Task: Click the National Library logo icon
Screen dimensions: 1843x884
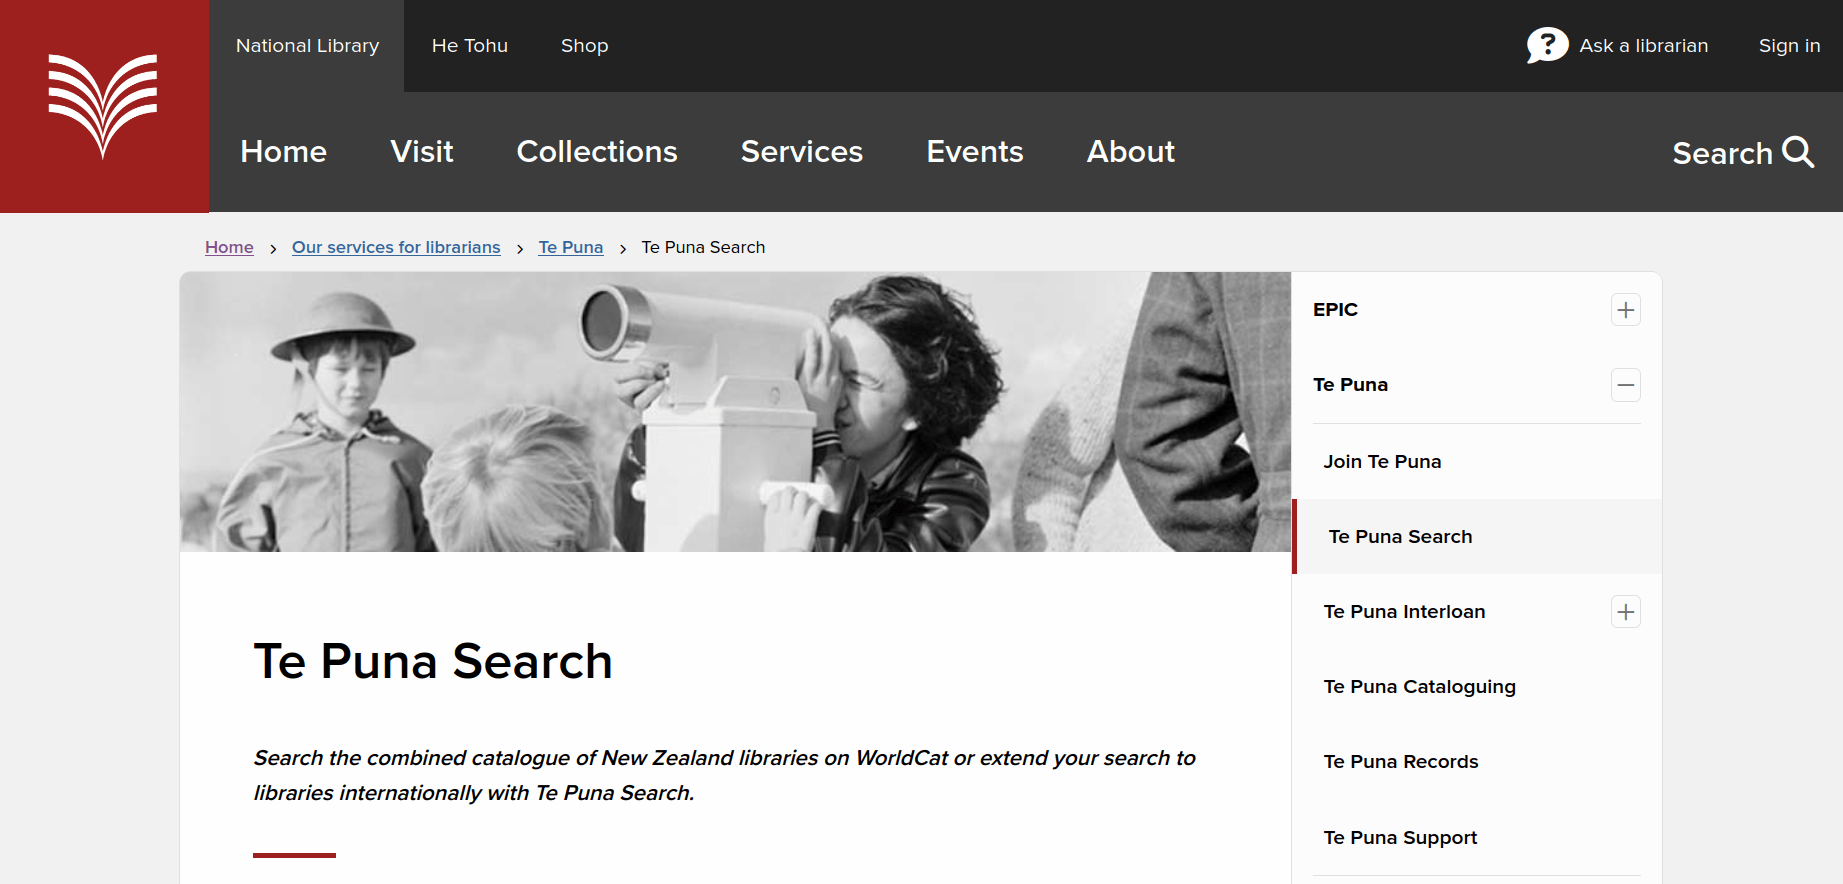Action: click(103, 106)
